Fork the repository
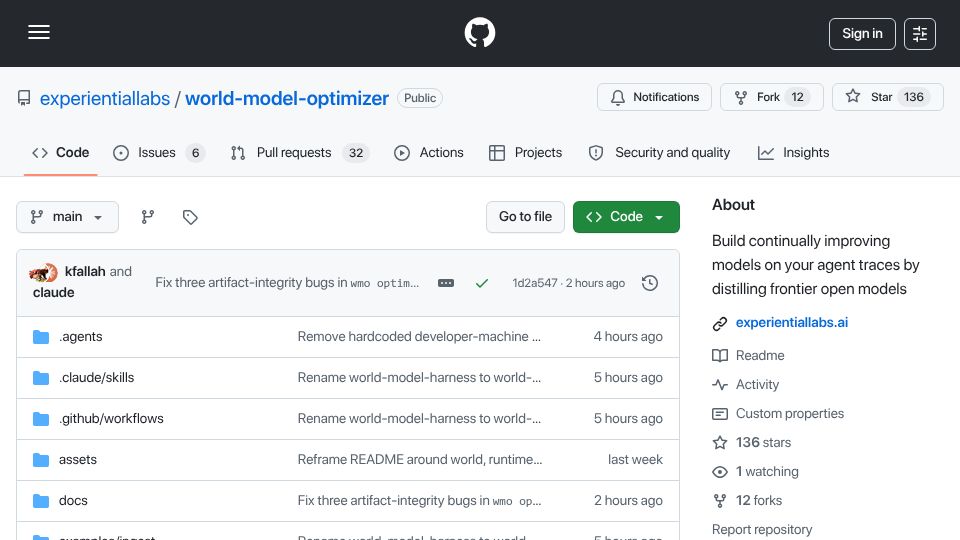The image size is (960, 540). tap(772, 97)
